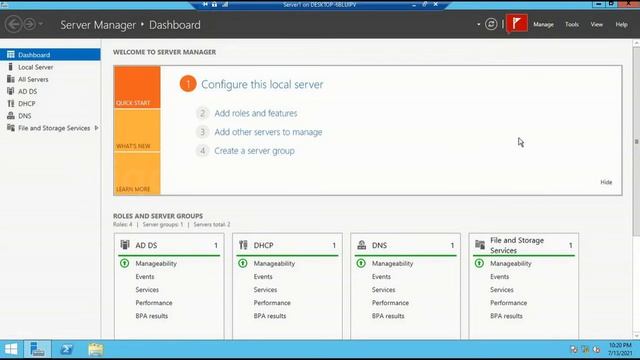Open Events in the DHCP tile
The width and height of the screenshot is (640, 360).
(x=263, y=277)
